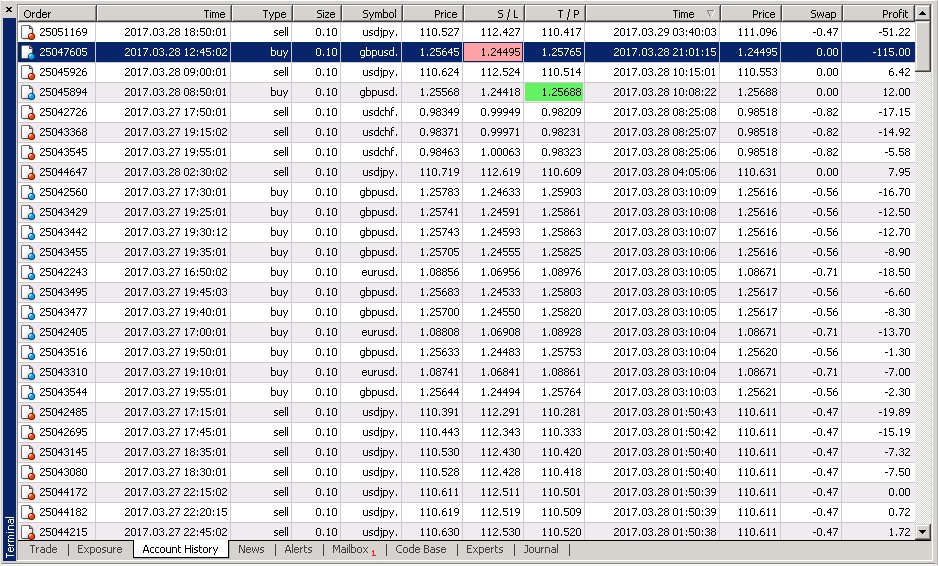Click the order icon for order 25043442
Image resolution: width=938 pixels, height=566 pixels.
pos(28,232)
